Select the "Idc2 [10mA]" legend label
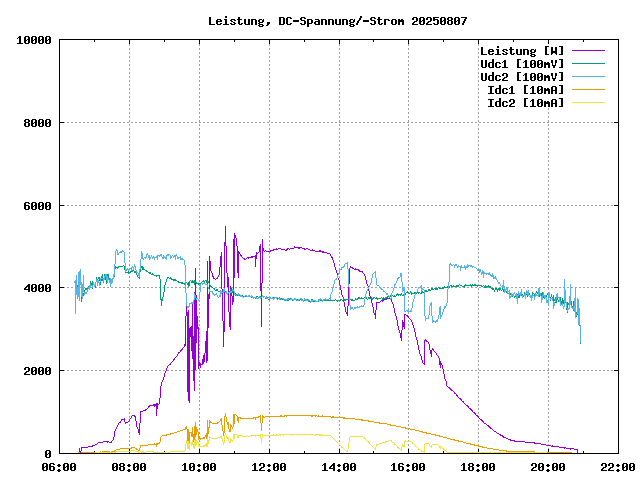 click(x=525, y=103)
